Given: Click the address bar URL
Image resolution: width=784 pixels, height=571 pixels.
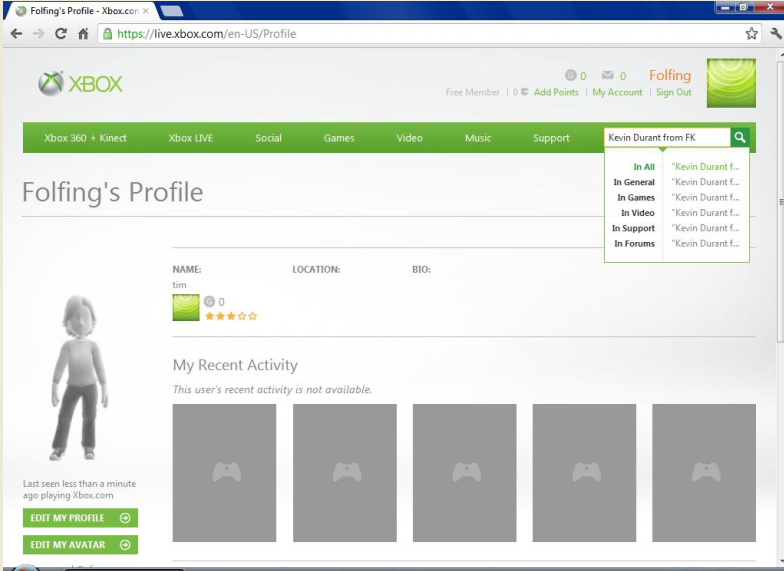Looking at the screenshot, I should coord(206,34).
